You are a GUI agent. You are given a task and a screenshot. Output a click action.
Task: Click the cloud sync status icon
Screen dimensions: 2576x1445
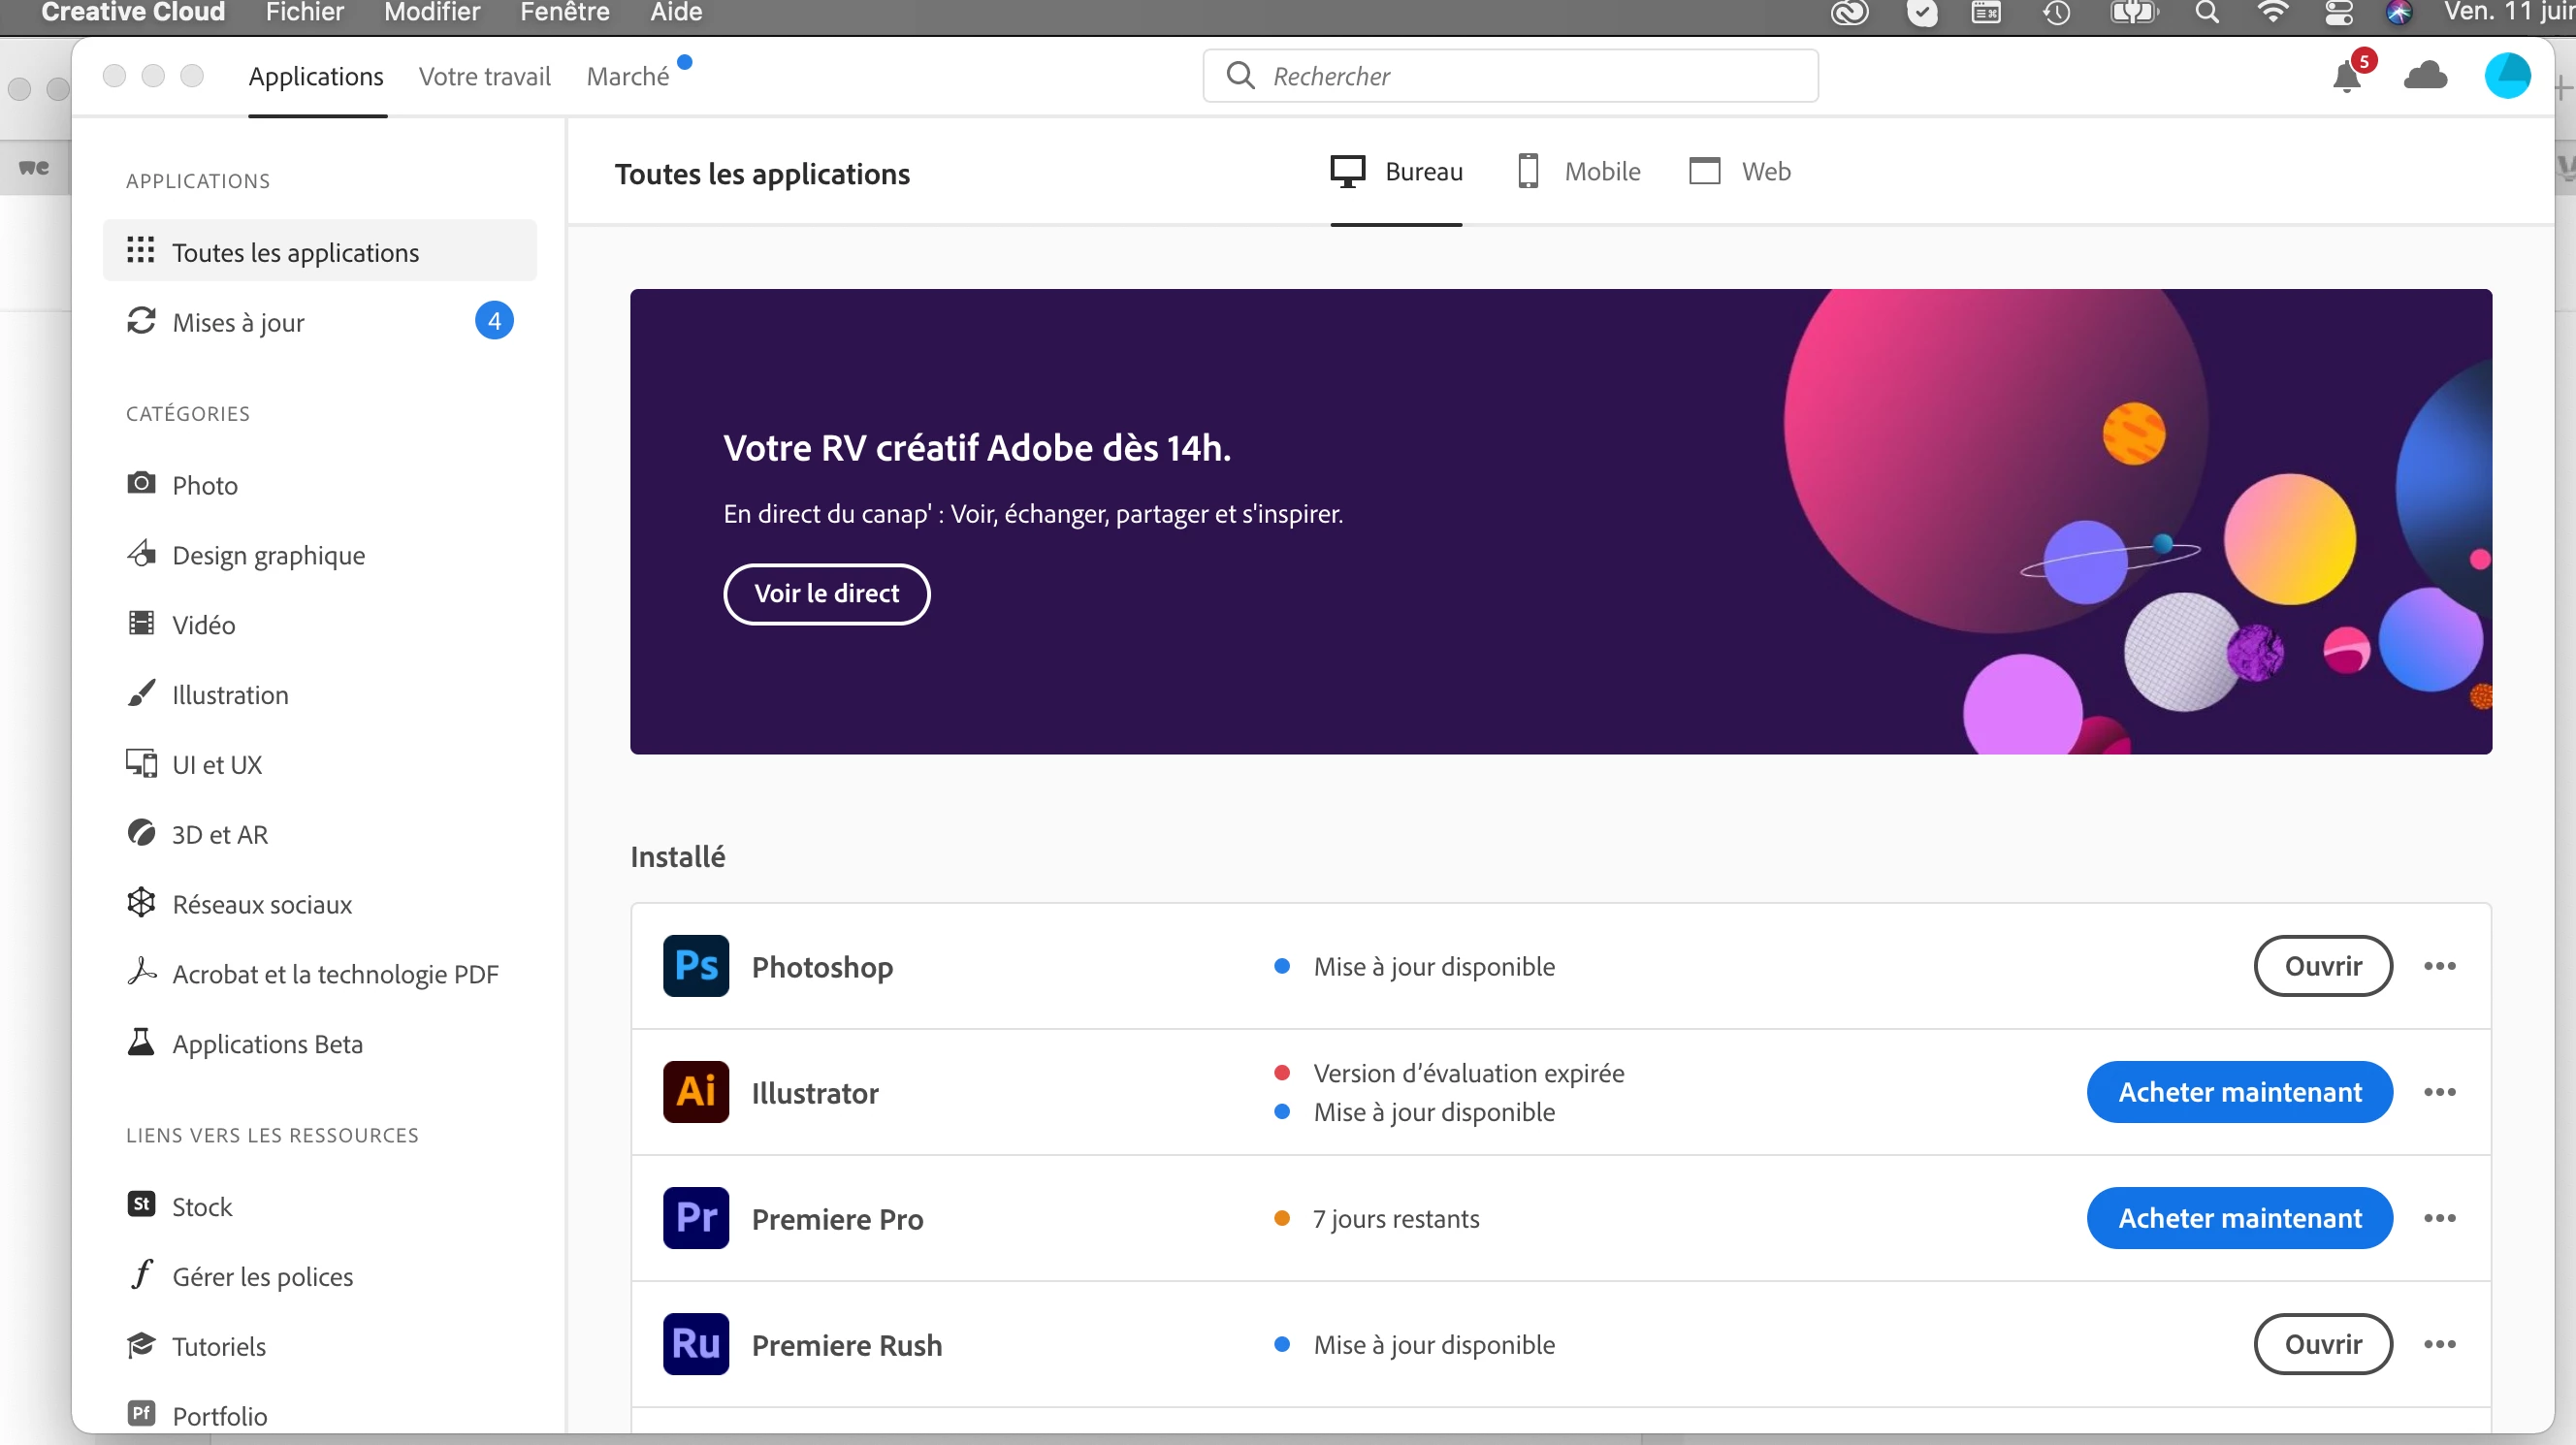click(2425, 76)
